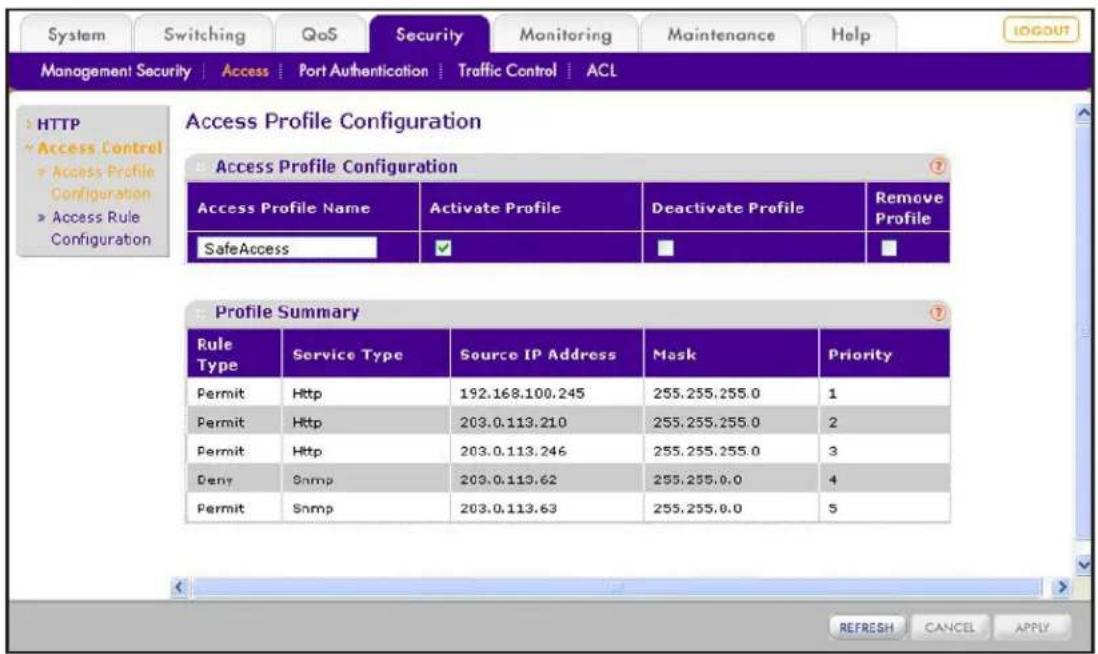Collapse the Access Control tree node
Screen dimensions: 1098x654
pos(29,148)
